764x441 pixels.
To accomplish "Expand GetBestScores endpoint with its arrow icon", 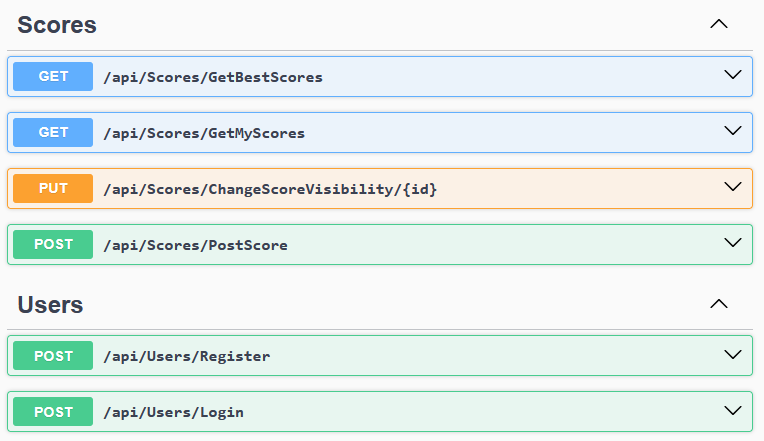I will (731, 76).
